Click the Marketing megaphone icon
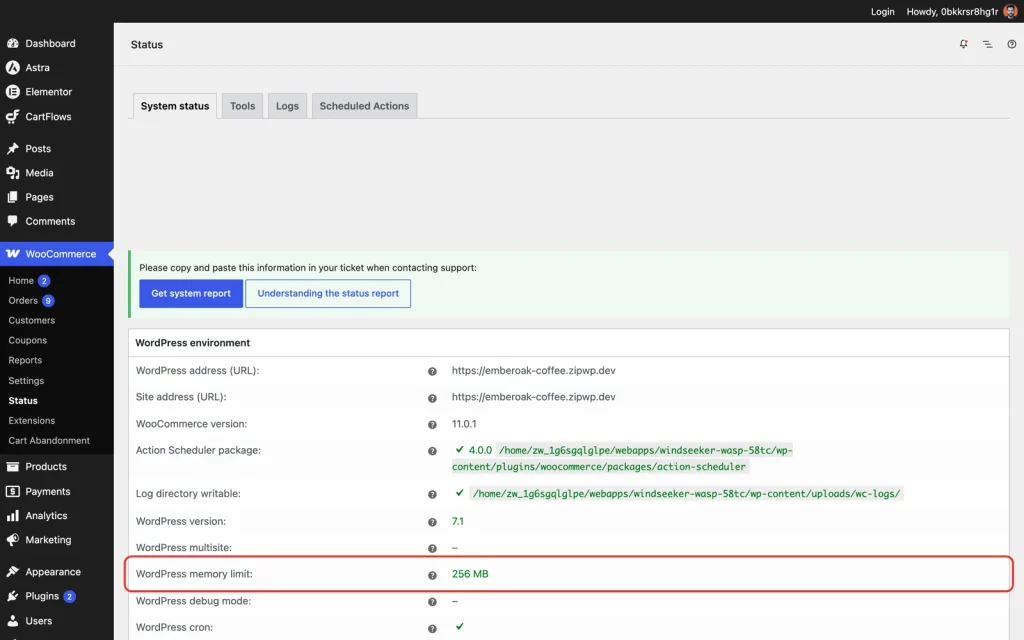 click(x=12, y=540)
